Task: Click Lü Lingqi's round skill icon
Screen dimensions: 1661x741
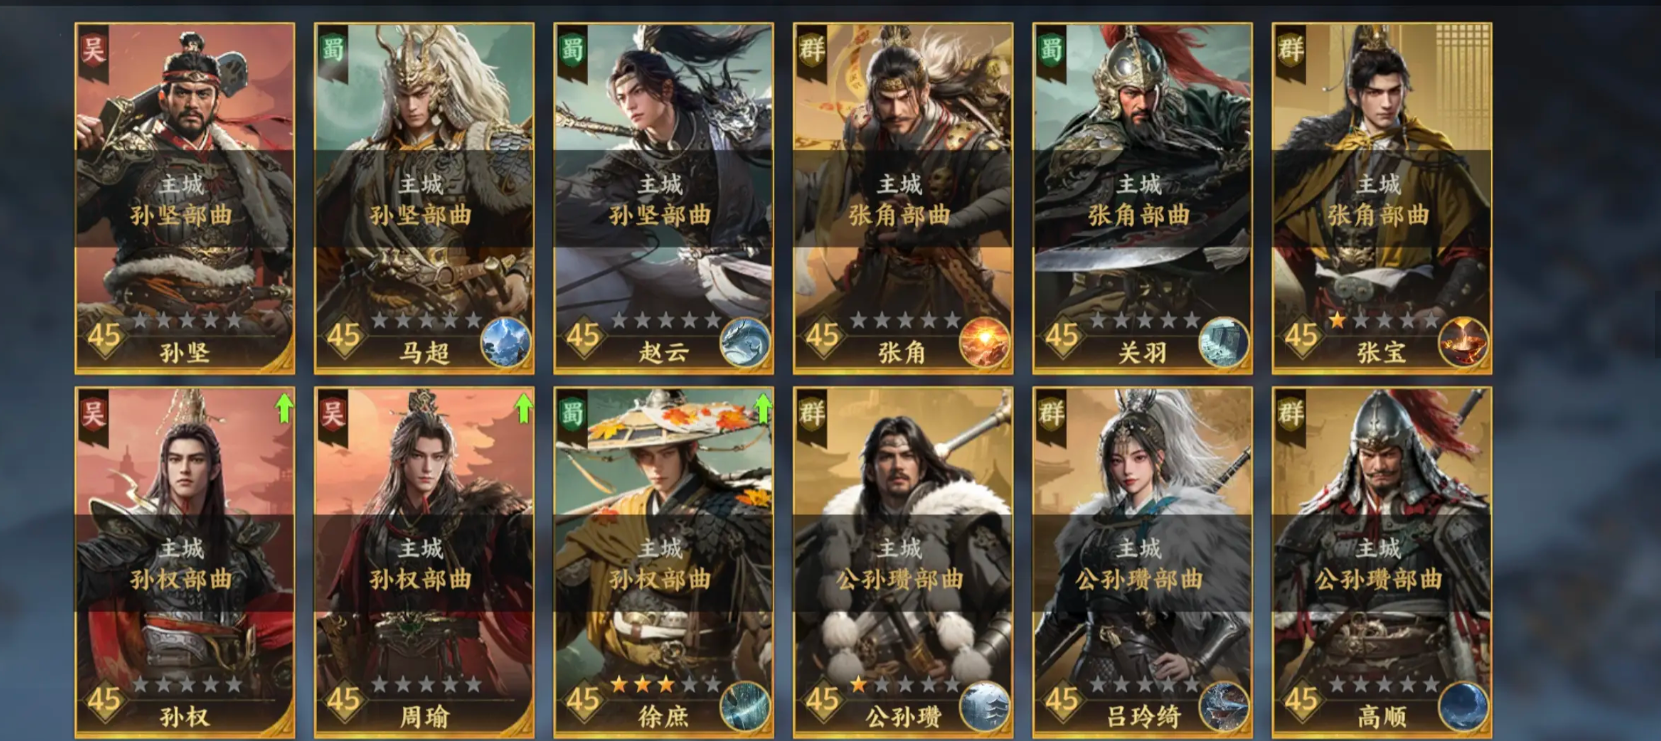Action: [1224, 706]
